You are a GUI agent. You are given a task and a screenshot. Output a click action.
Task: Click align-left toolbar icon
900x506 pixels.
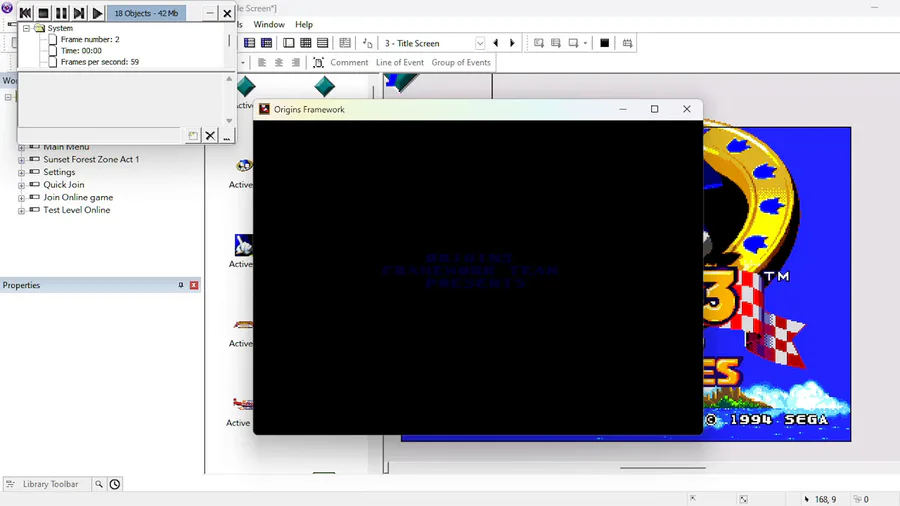click(262, 63)
